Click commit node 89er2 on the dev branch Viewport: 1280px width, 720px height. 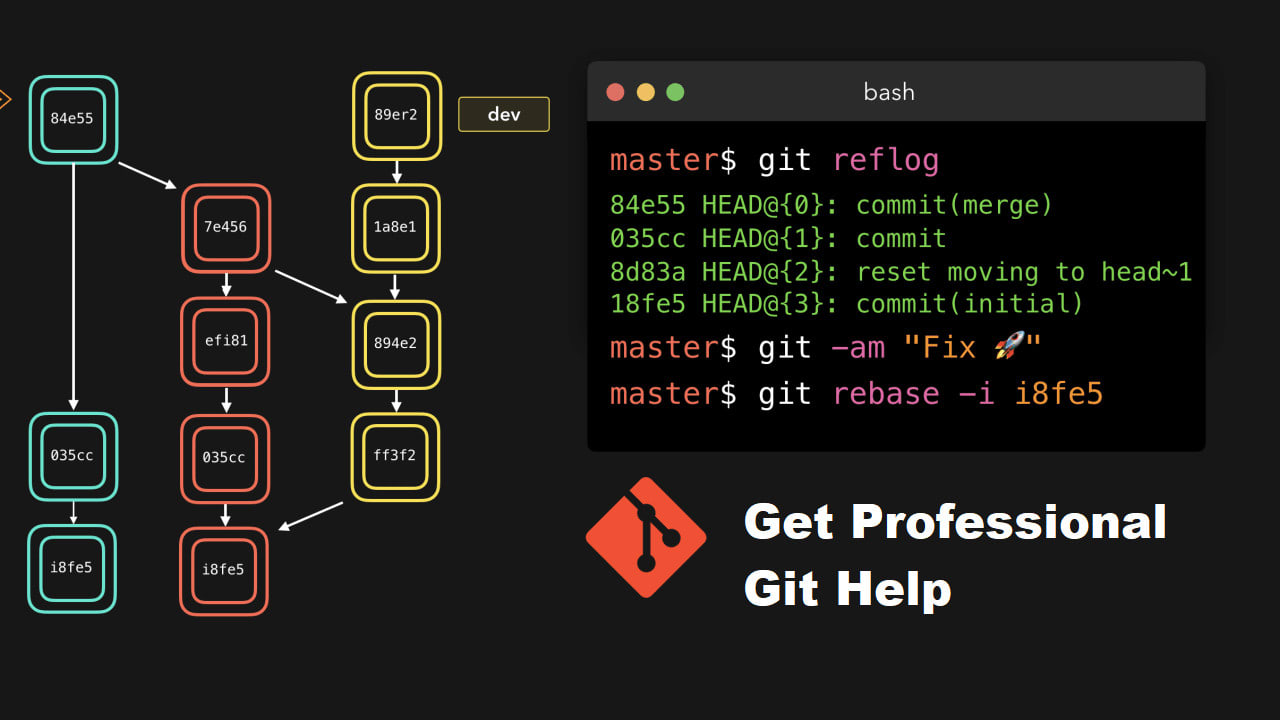point(396,114)
